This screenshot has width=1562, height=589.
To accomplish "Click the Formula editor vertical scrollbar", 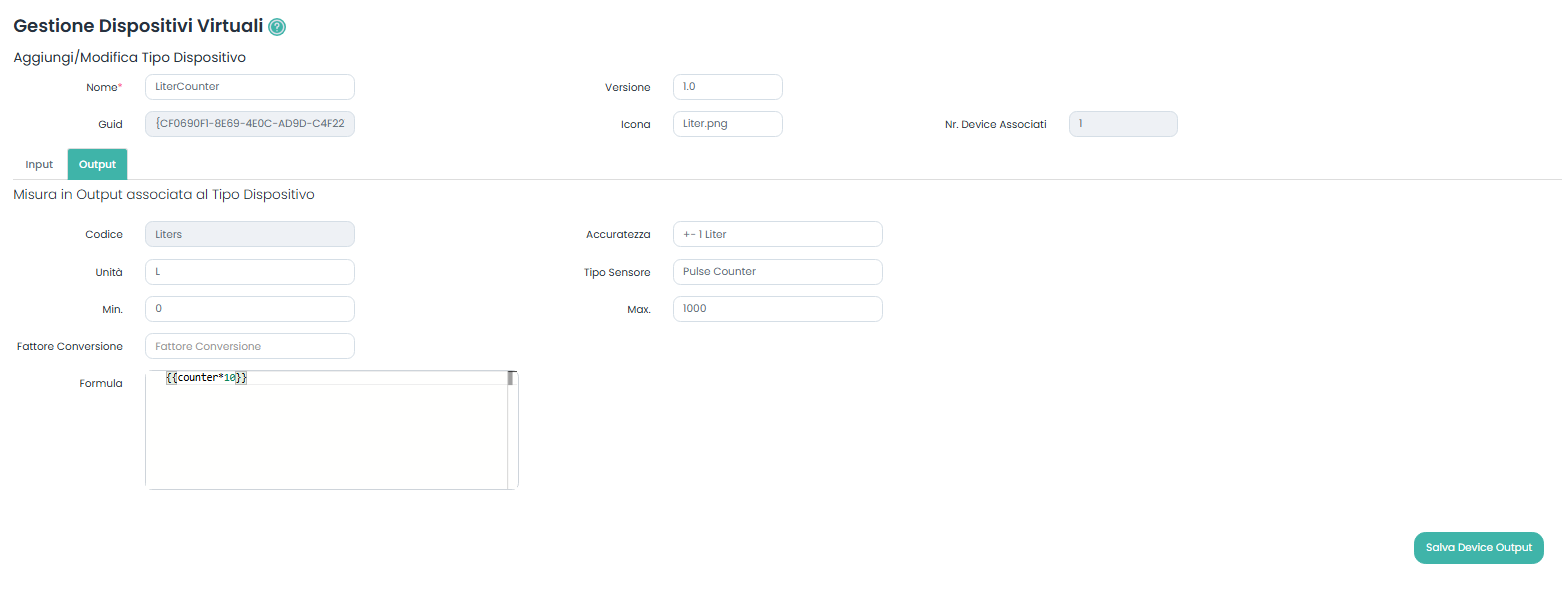I will coord(510,430).
